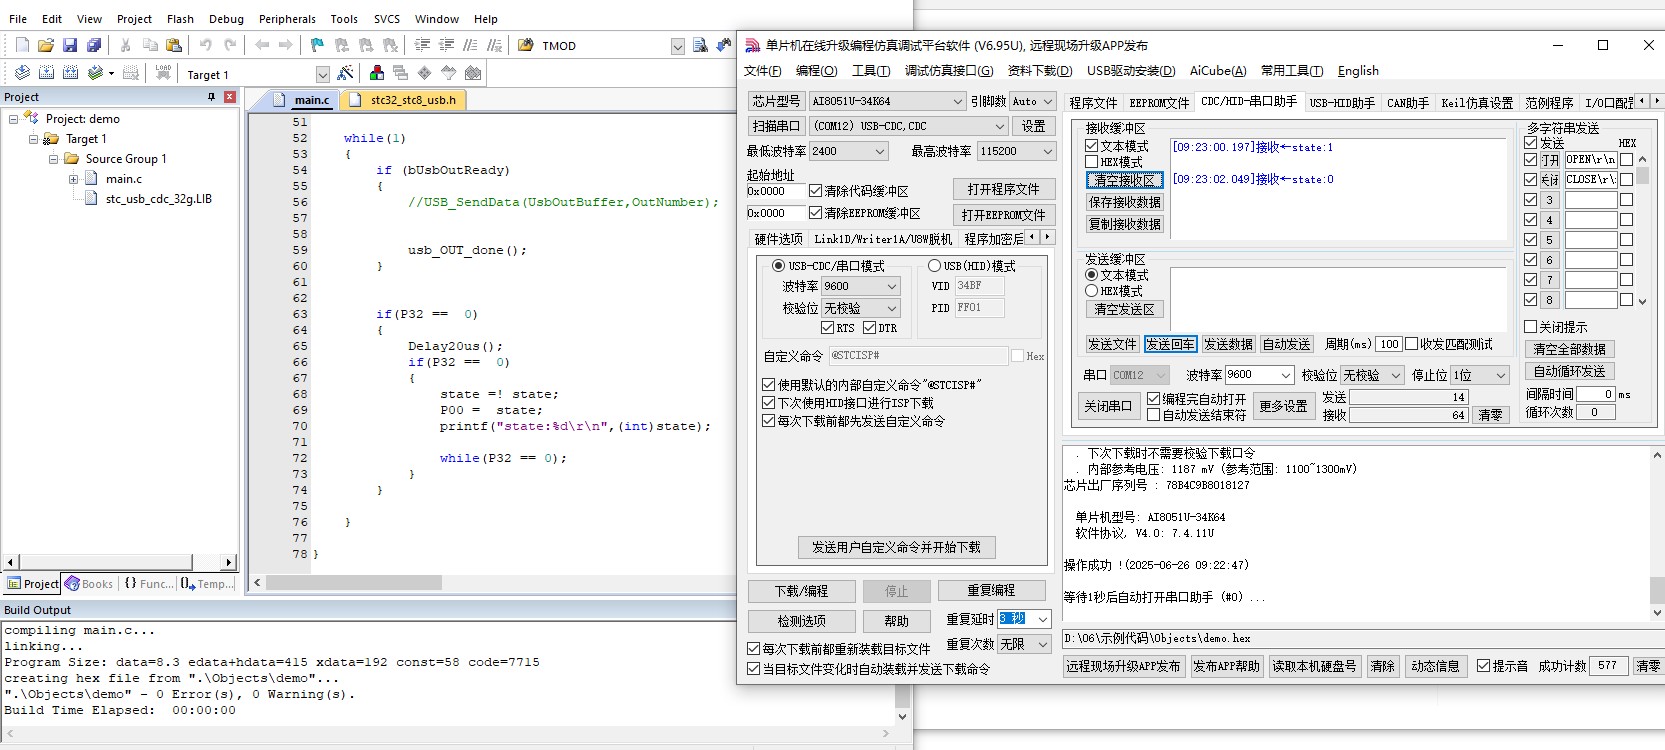Click the Batch Build icon

pyautogui.click(x=95, y=73)
